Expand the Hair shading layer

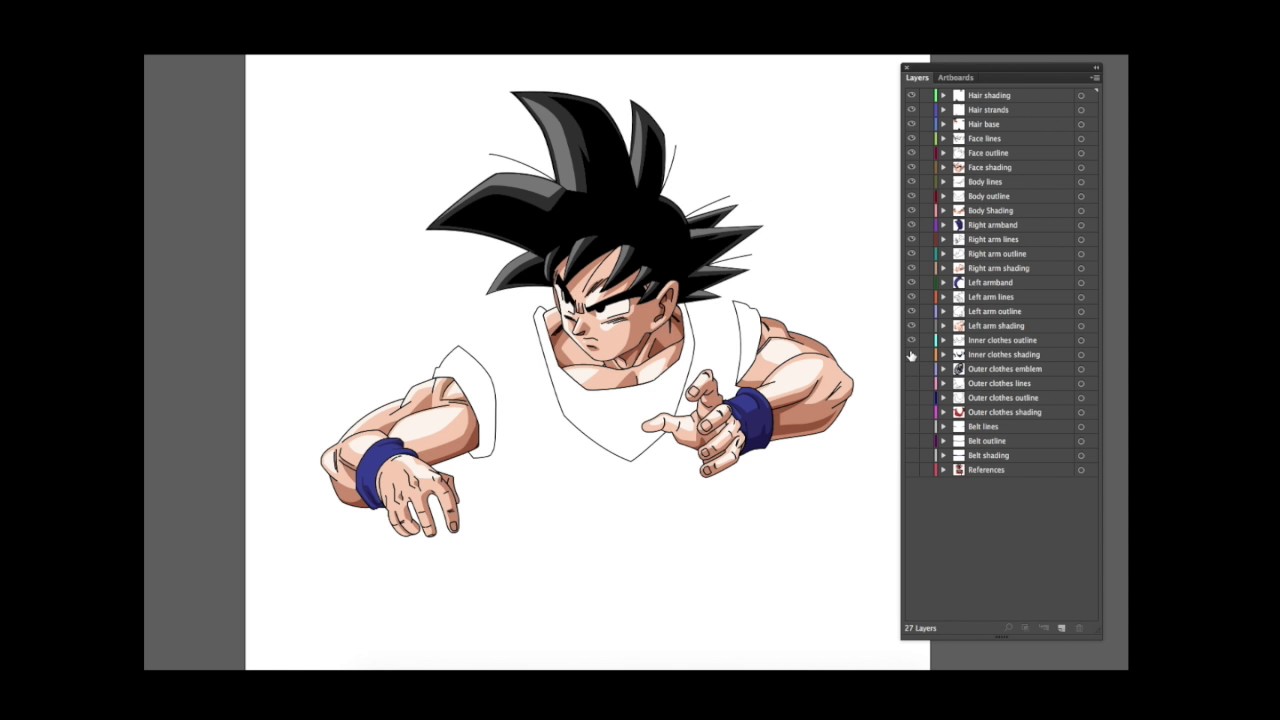943,96
